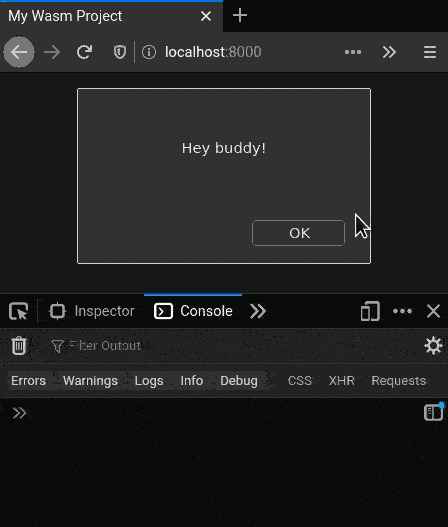This screenshot has width=448, height=527.
Task: Toggle the Warnings filter
Action: point(90,381)
